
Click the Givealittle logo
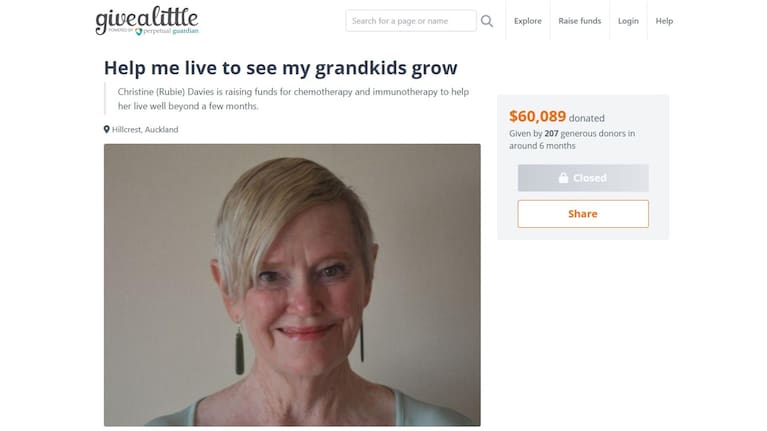pyautogui.click(x=147, y=21)
